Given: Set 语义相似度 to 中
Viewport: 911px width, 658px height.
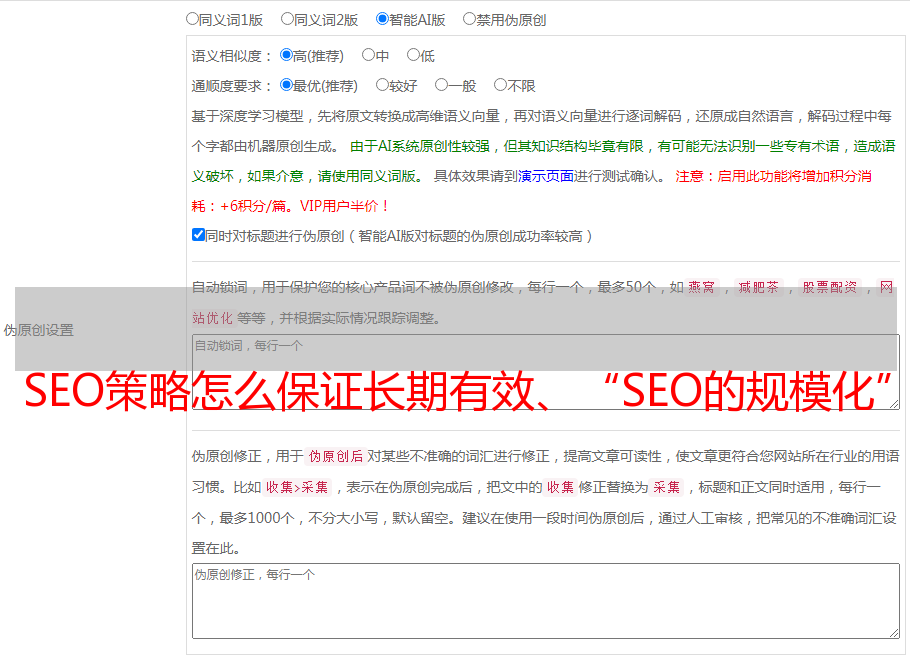Looking at the screenshot, I should coord(368,55).
